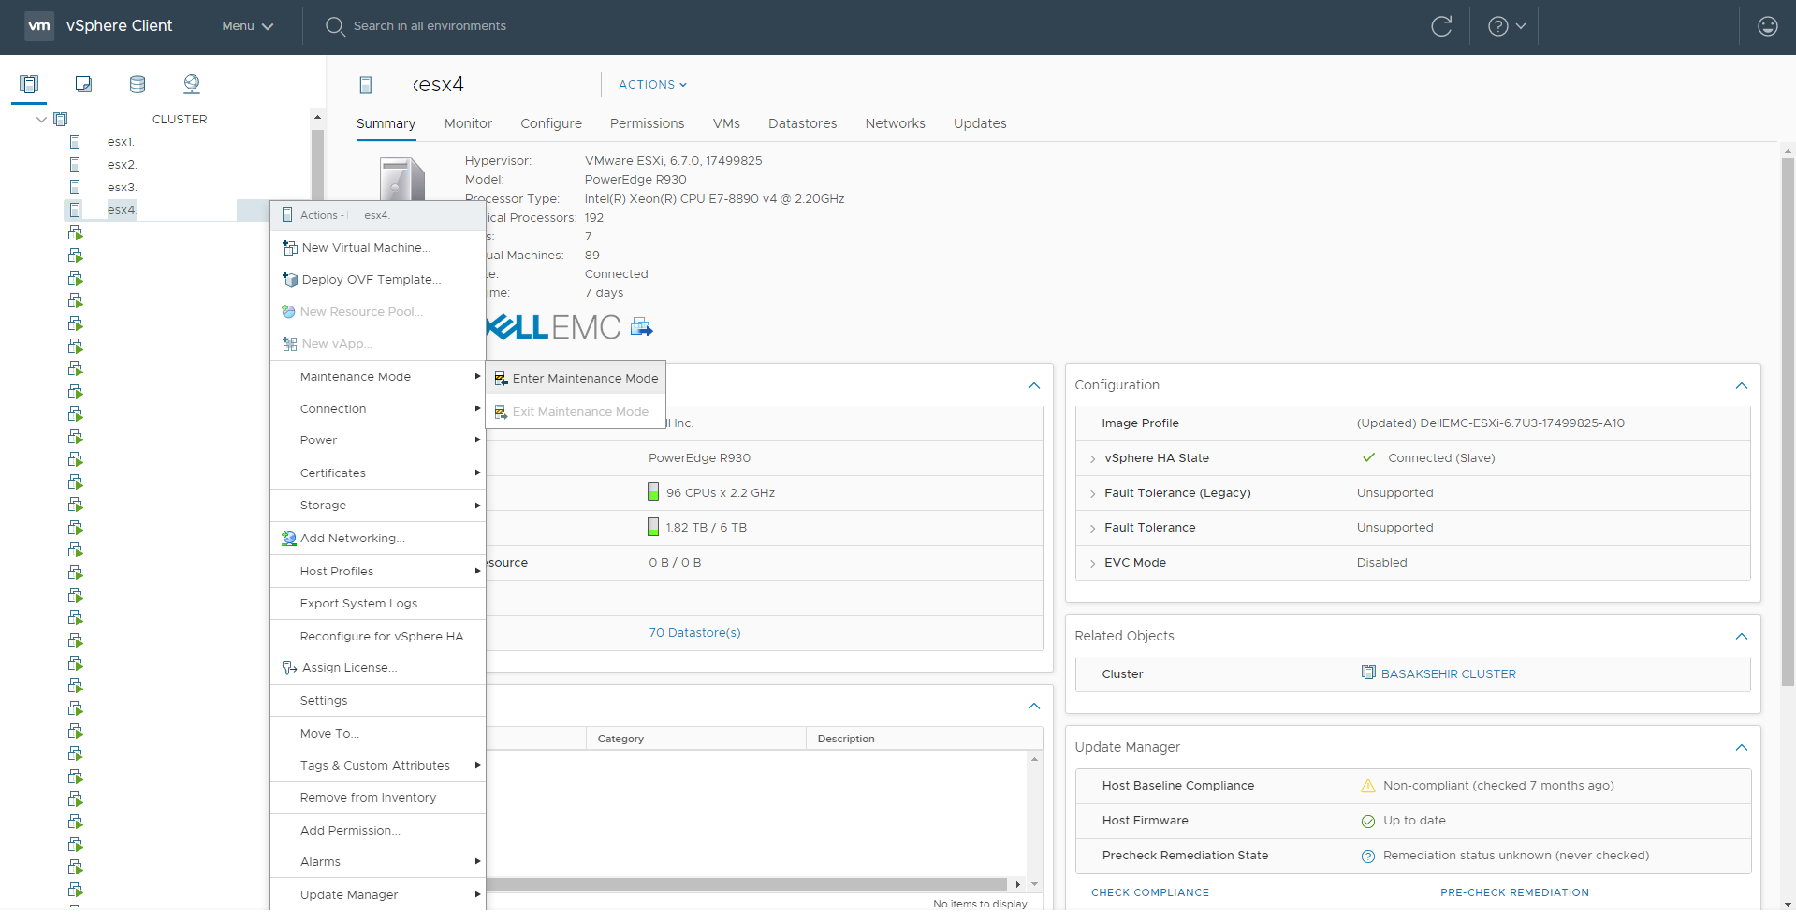Image resolution: width=1796 pixels, height=918 pixels.
Task: Select esx2 host icon in tree
Action: pyautogui.click(x=74, y=164)
